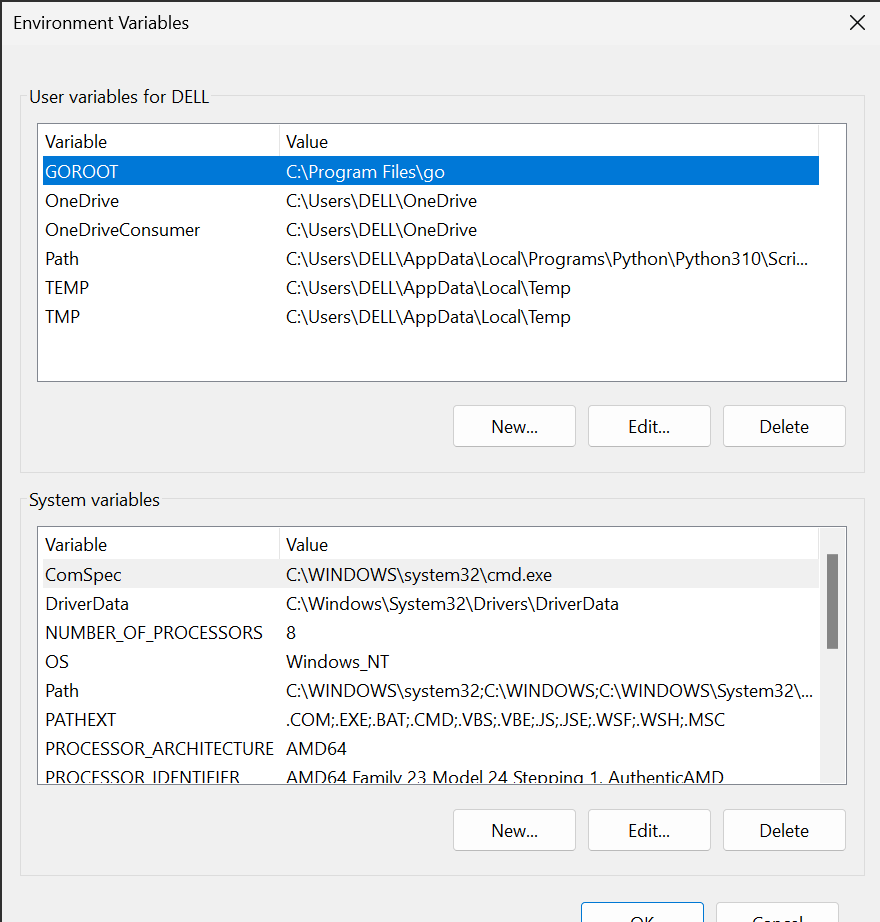
Task: Select the PROCESSOR_IDENTIFIER system variable
Action: pos(431,775)
